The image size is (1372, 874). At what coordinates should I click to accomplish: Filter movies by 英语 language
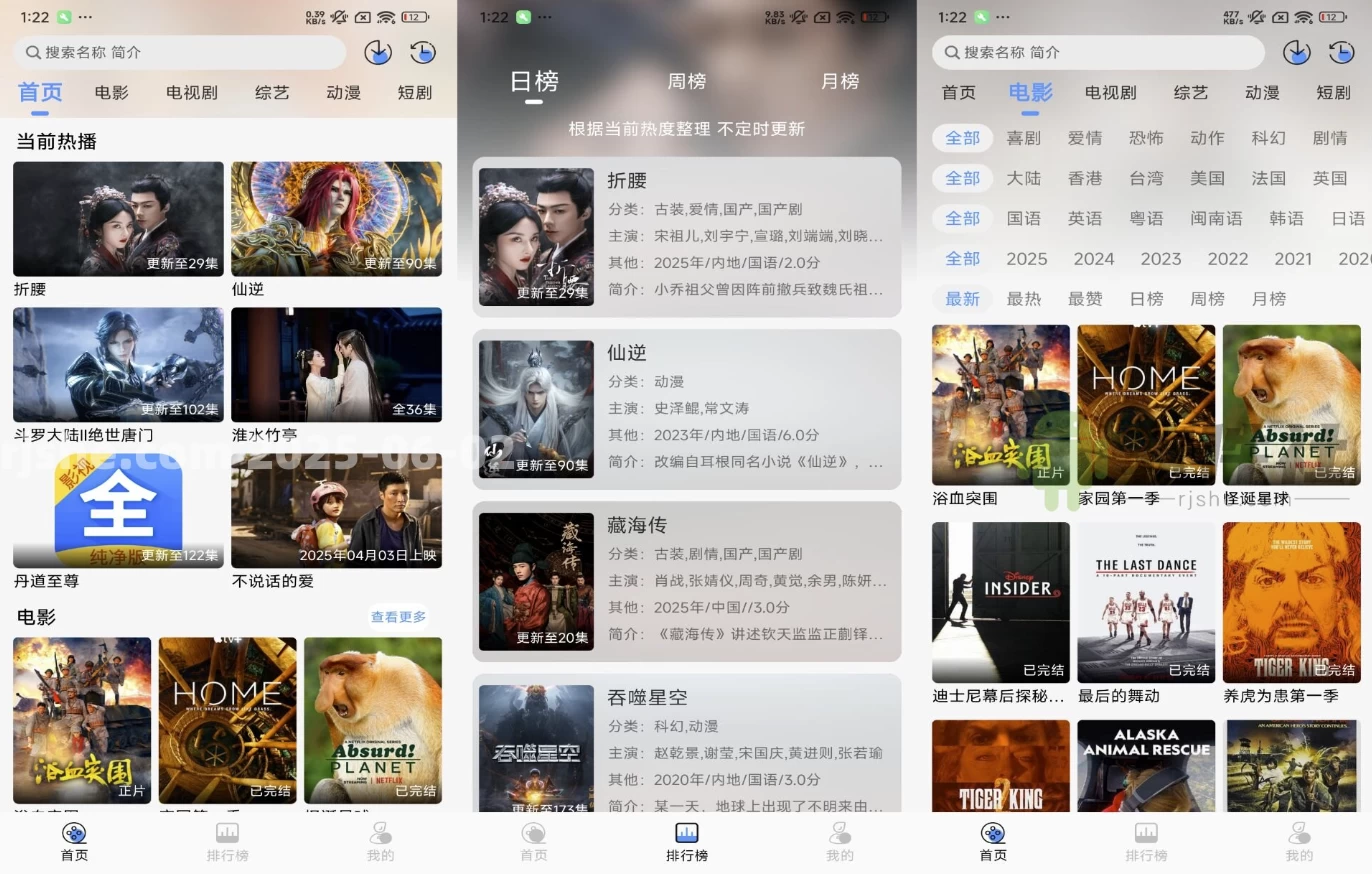(x=1085, y=218)
